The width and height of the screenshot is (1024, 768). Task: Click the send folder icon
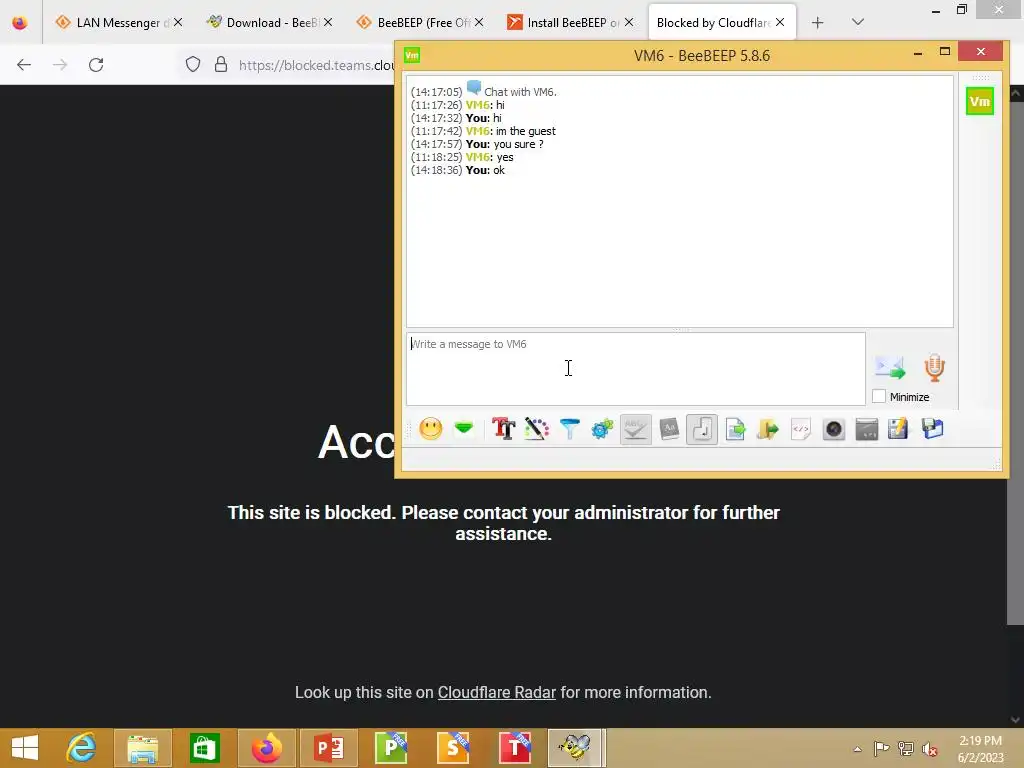tap(768, 429)
